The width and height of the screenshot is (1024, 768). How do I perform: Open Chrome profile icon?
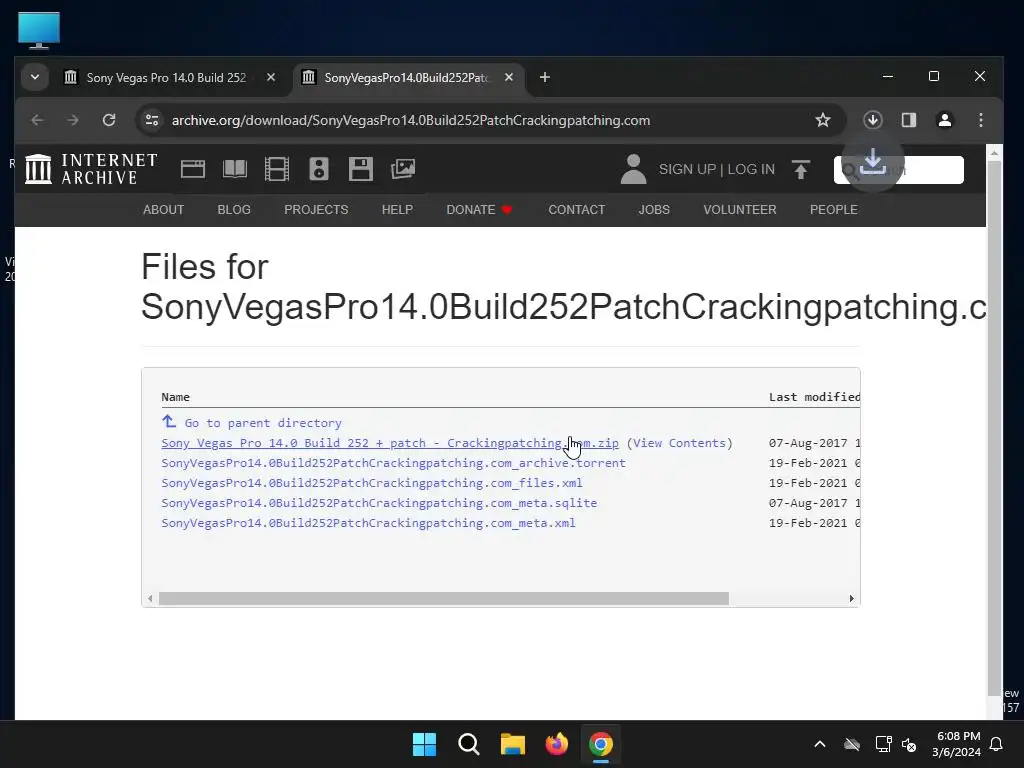coord(944,120)
